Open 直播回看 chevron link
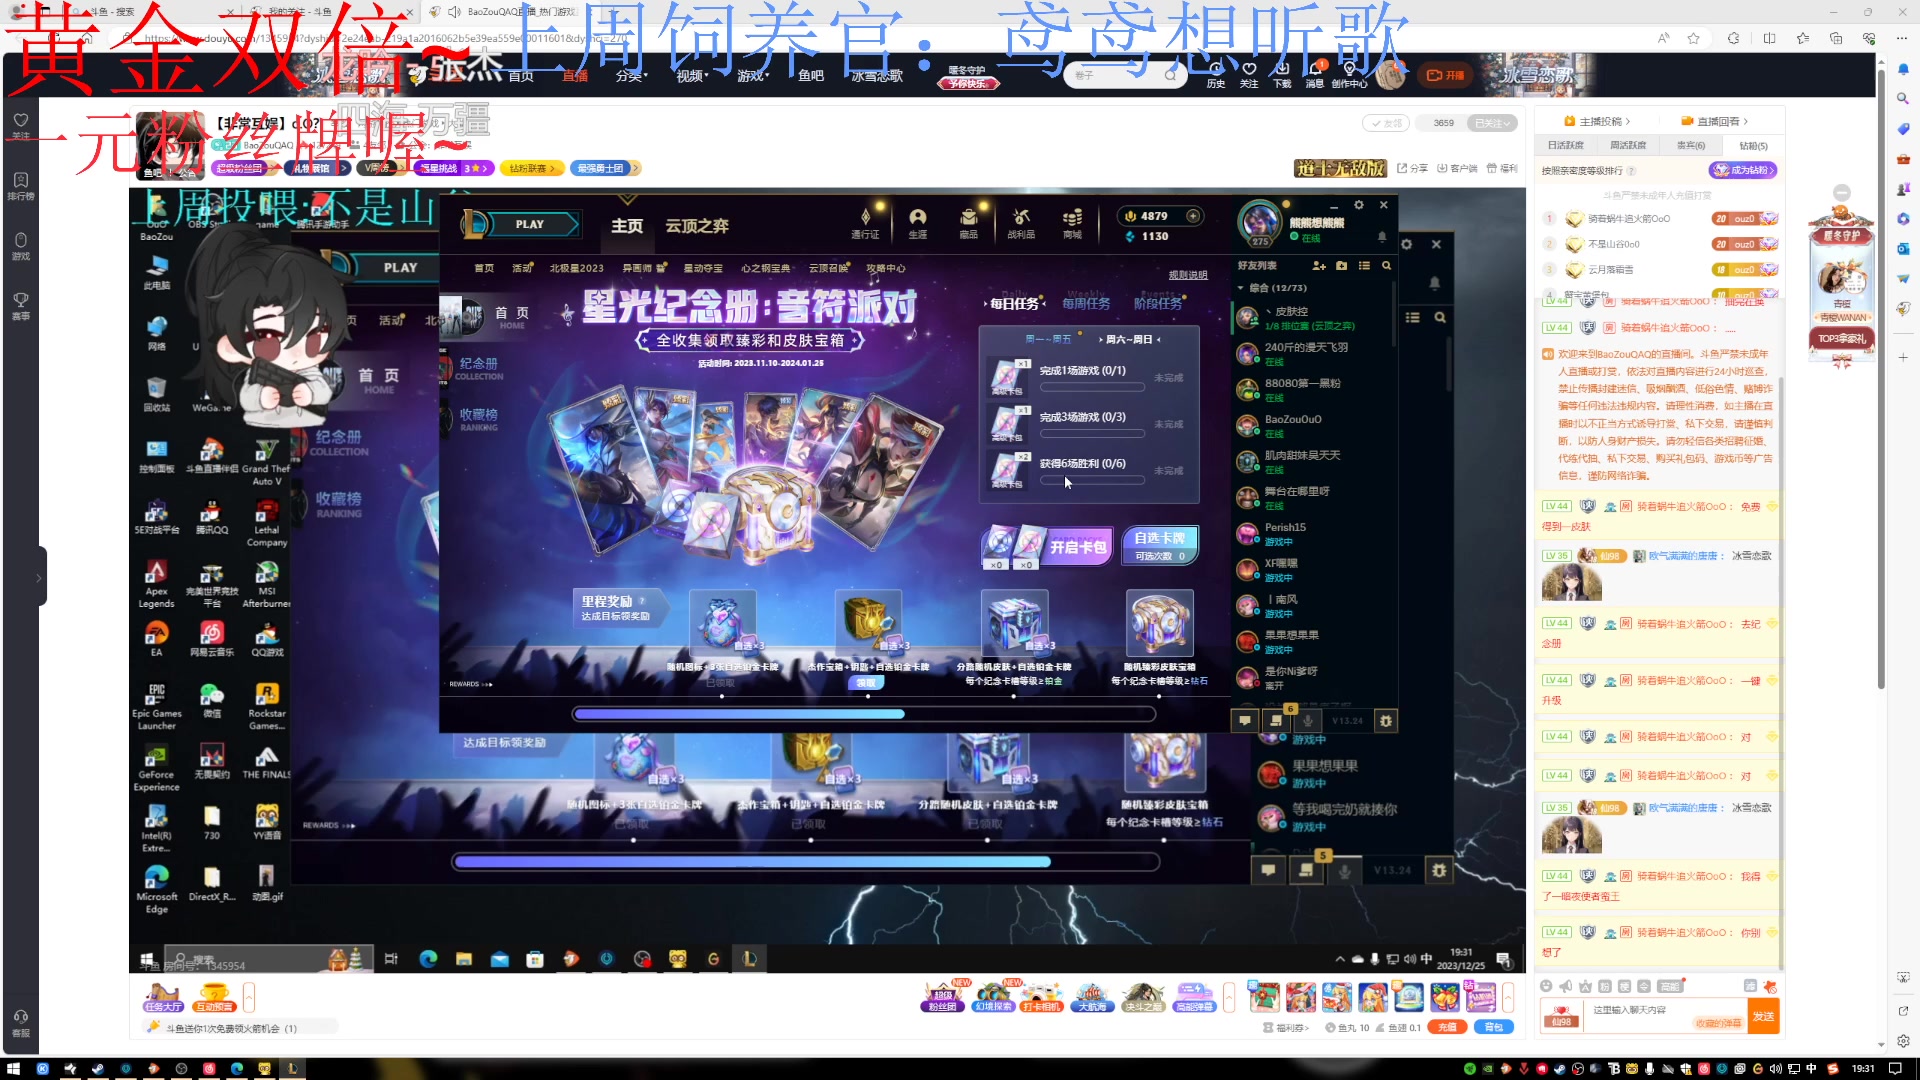 tap(1715, 121)
